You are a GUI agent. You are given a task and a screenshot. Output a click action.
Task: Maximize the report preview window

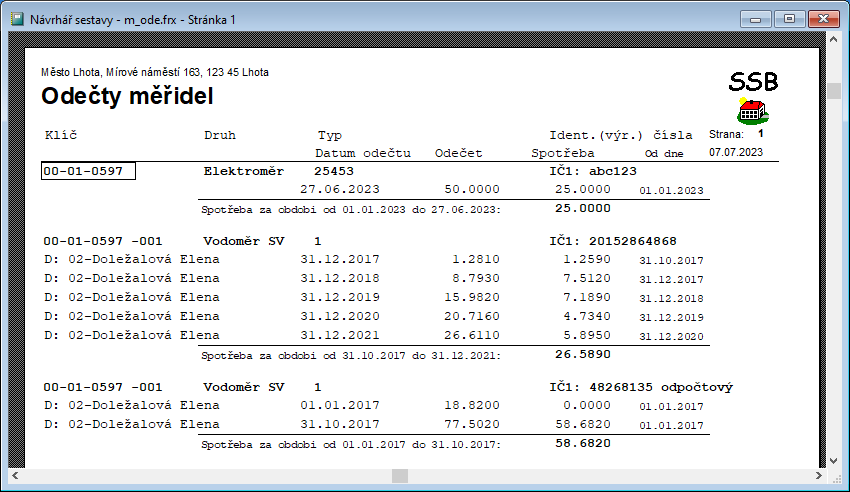[788, 18]
